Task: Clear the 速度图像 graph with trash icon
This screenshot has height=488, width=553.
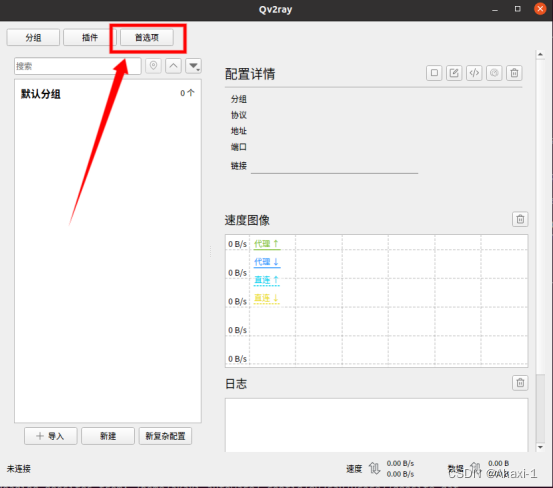Action: point(520,219)
